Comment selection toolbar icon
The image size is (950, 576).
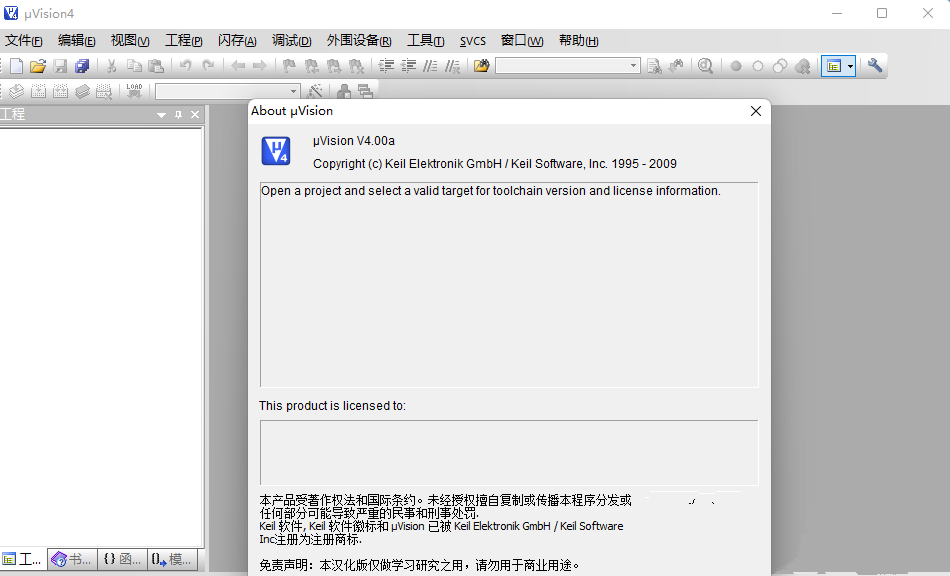pos(430,66)
